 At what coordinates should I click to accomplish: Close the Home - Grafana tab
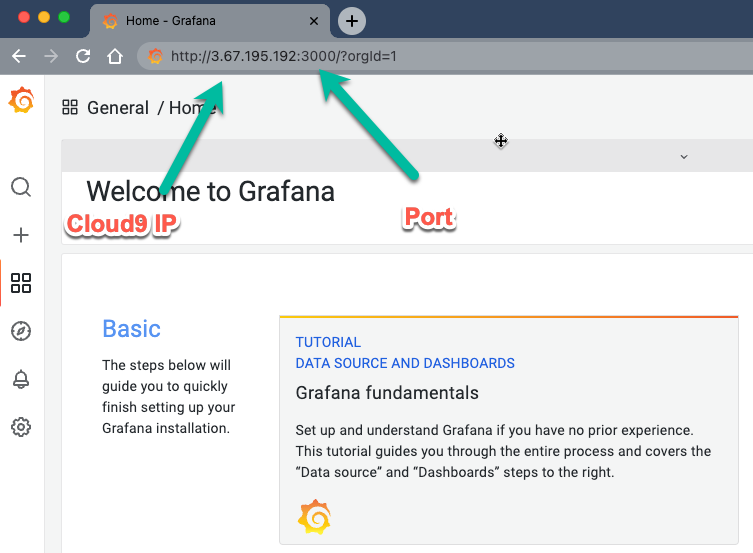point(314,21)
